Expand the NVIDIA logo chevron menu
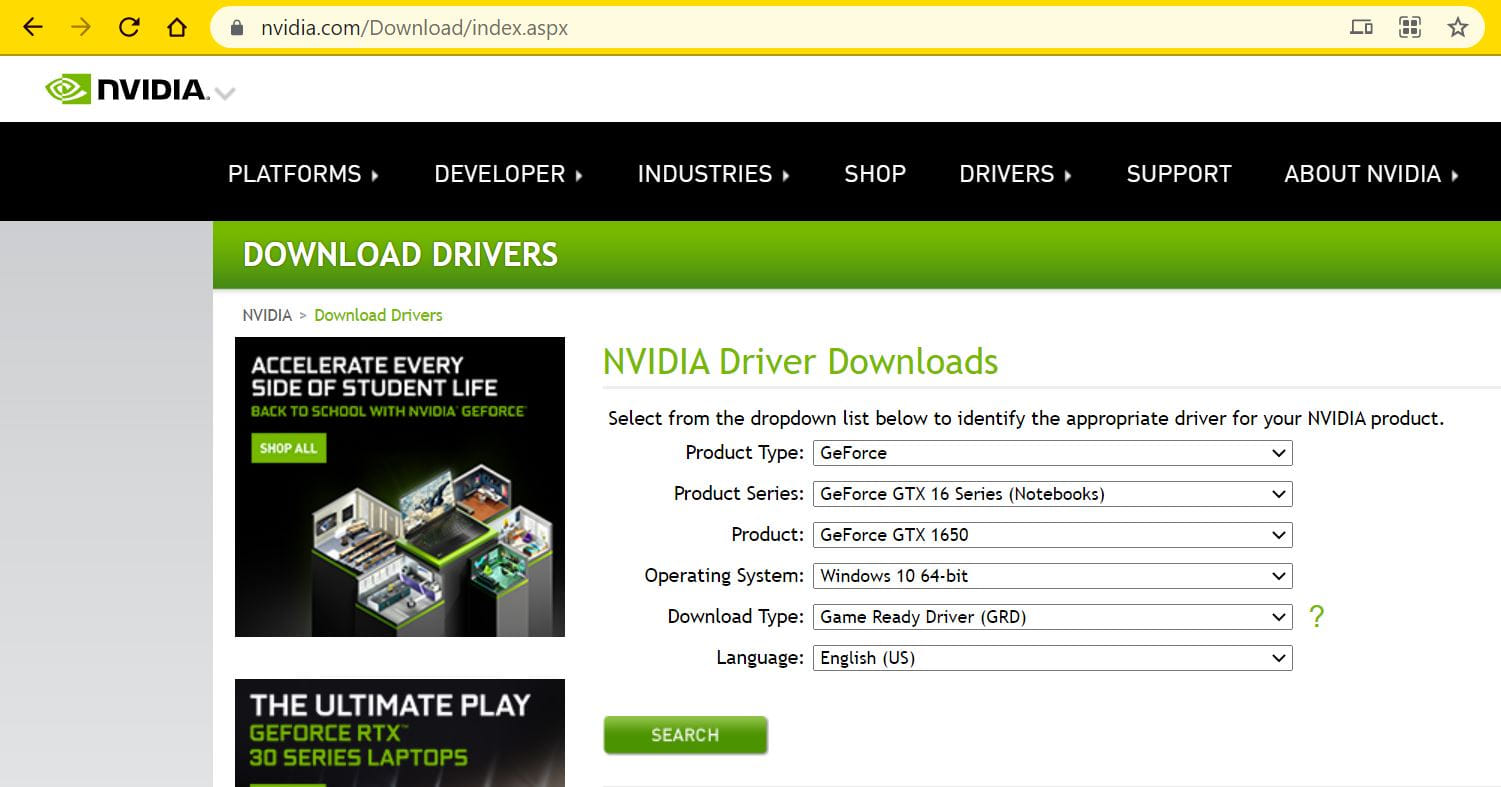The width and height of the screenshot is (1501, 787). [225, 93]
